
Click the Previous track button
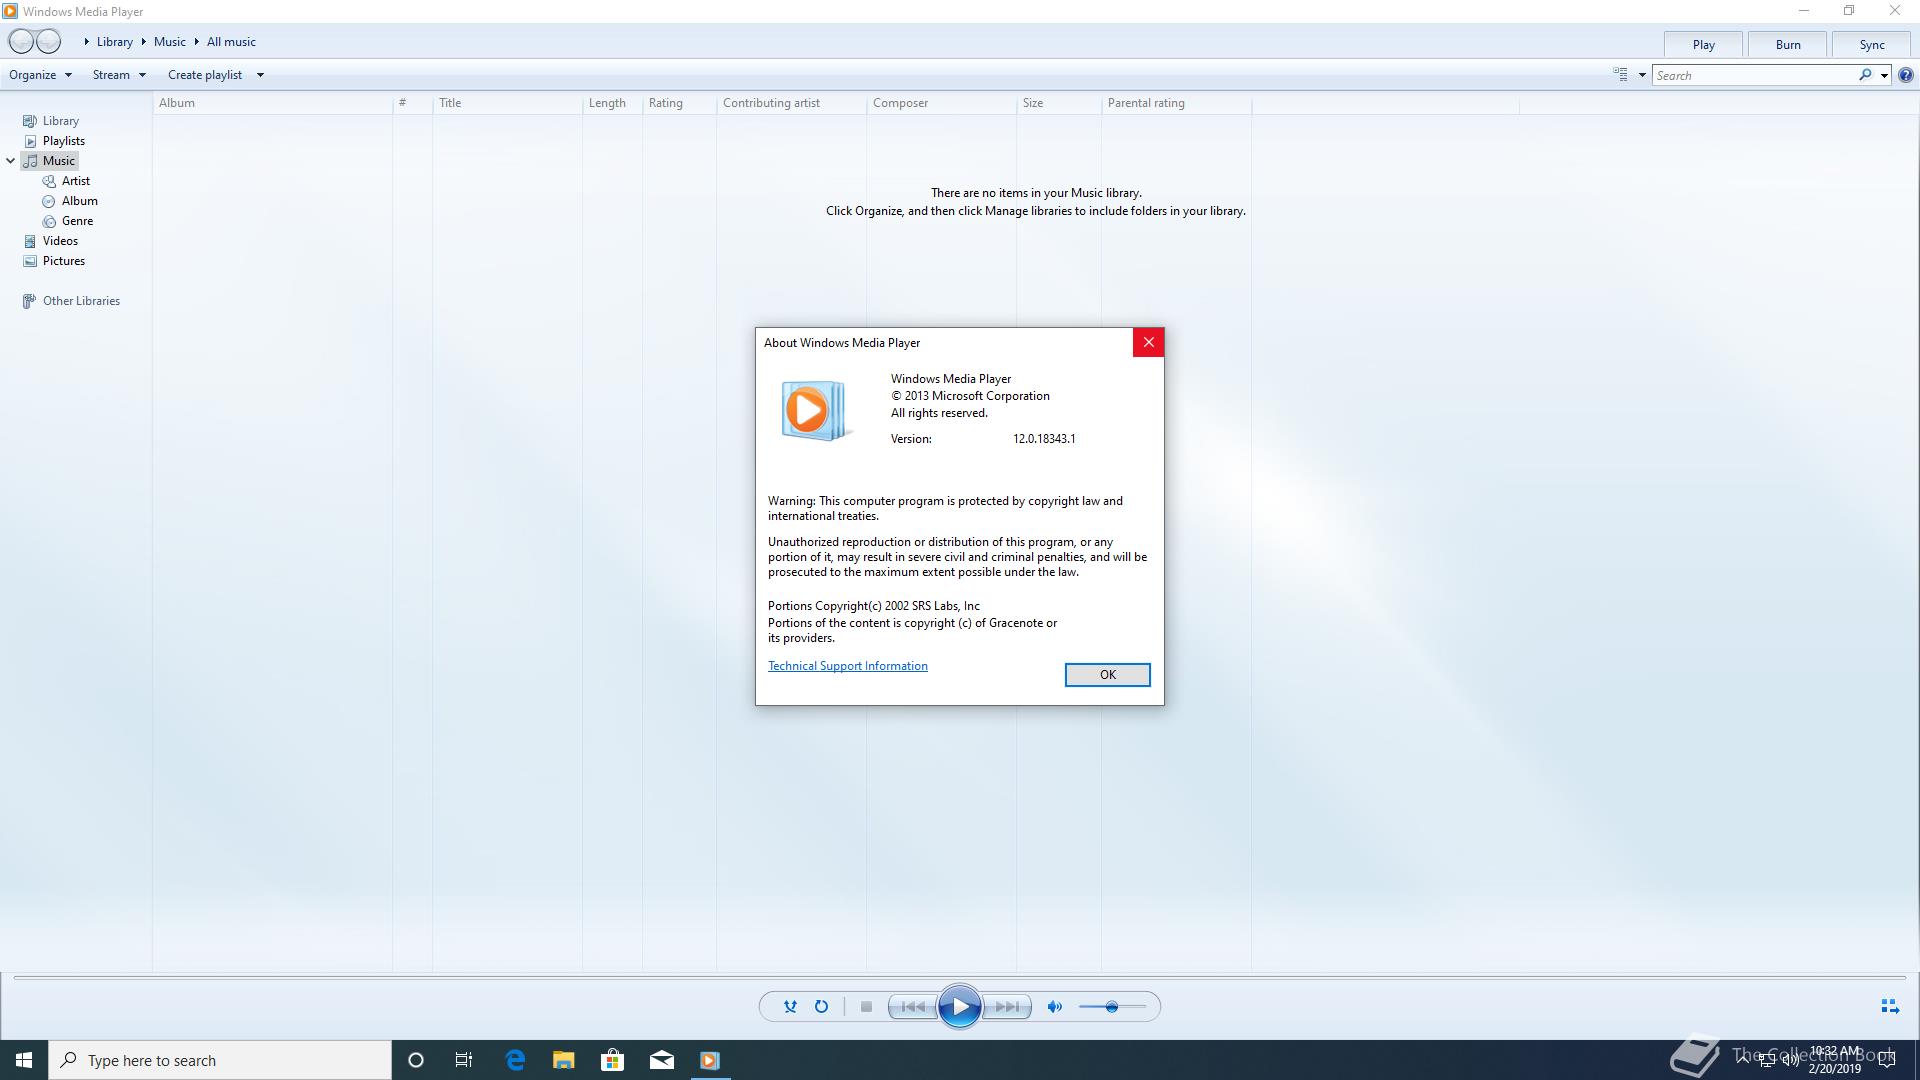[912, 1007]
